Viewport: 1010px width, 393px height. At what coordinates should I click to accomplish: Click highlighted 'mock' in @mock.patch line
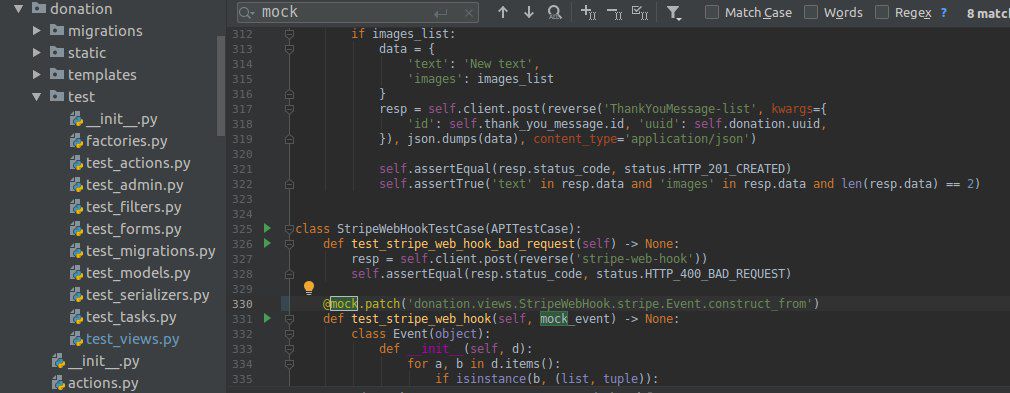pos(343,303)
